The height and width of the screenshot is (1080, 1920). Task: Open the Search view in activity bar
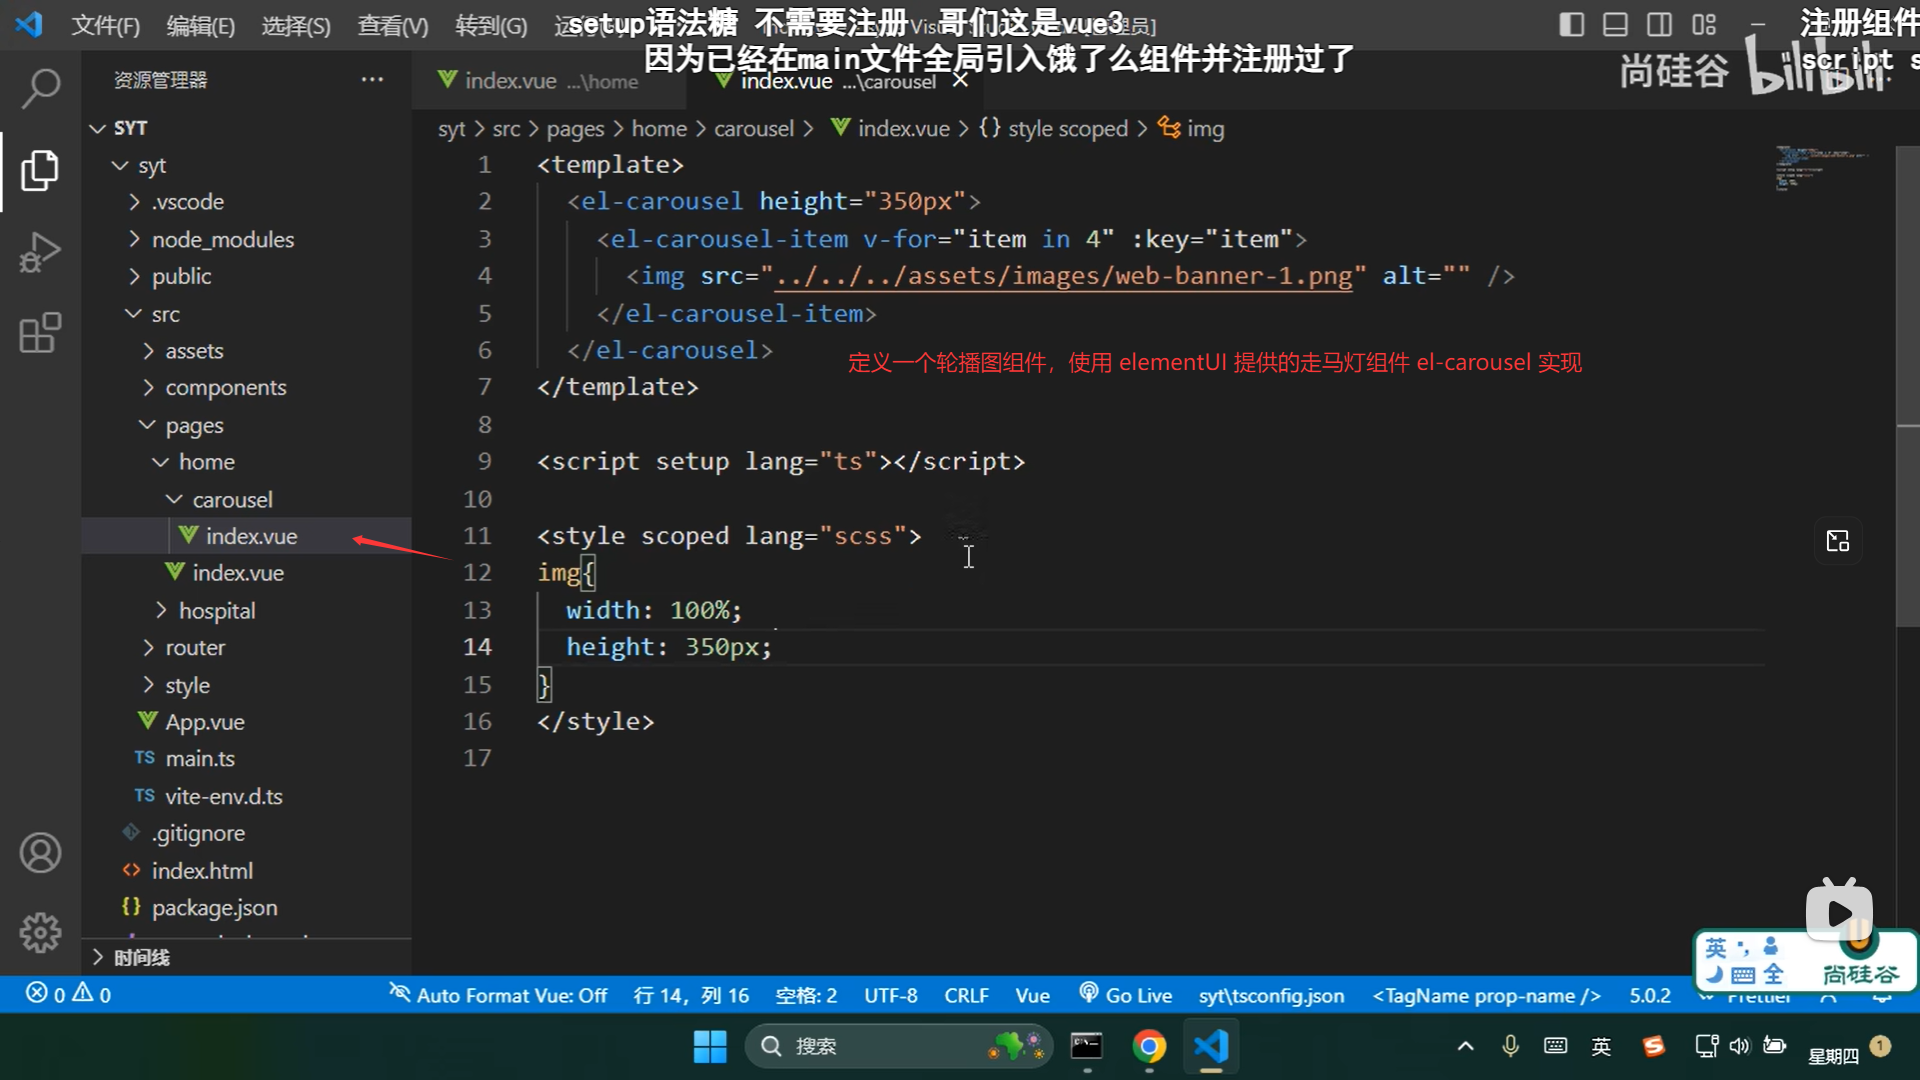(x=40, y=89)
